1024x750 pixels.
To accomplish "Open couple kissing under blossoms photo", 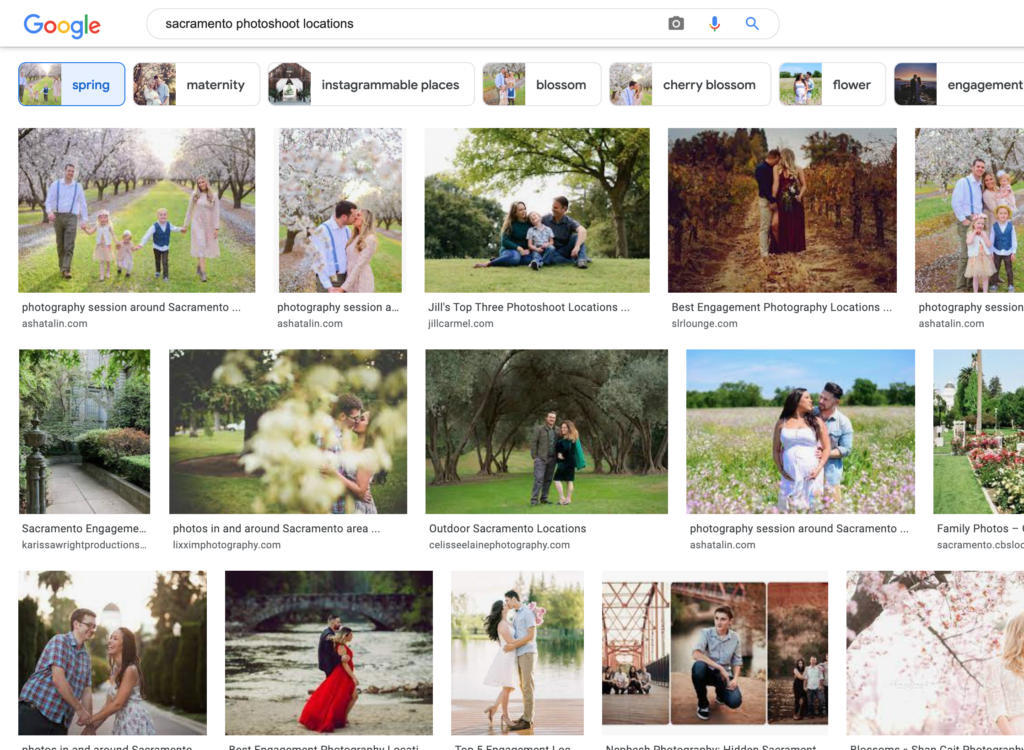I will [x=340, y=210].
